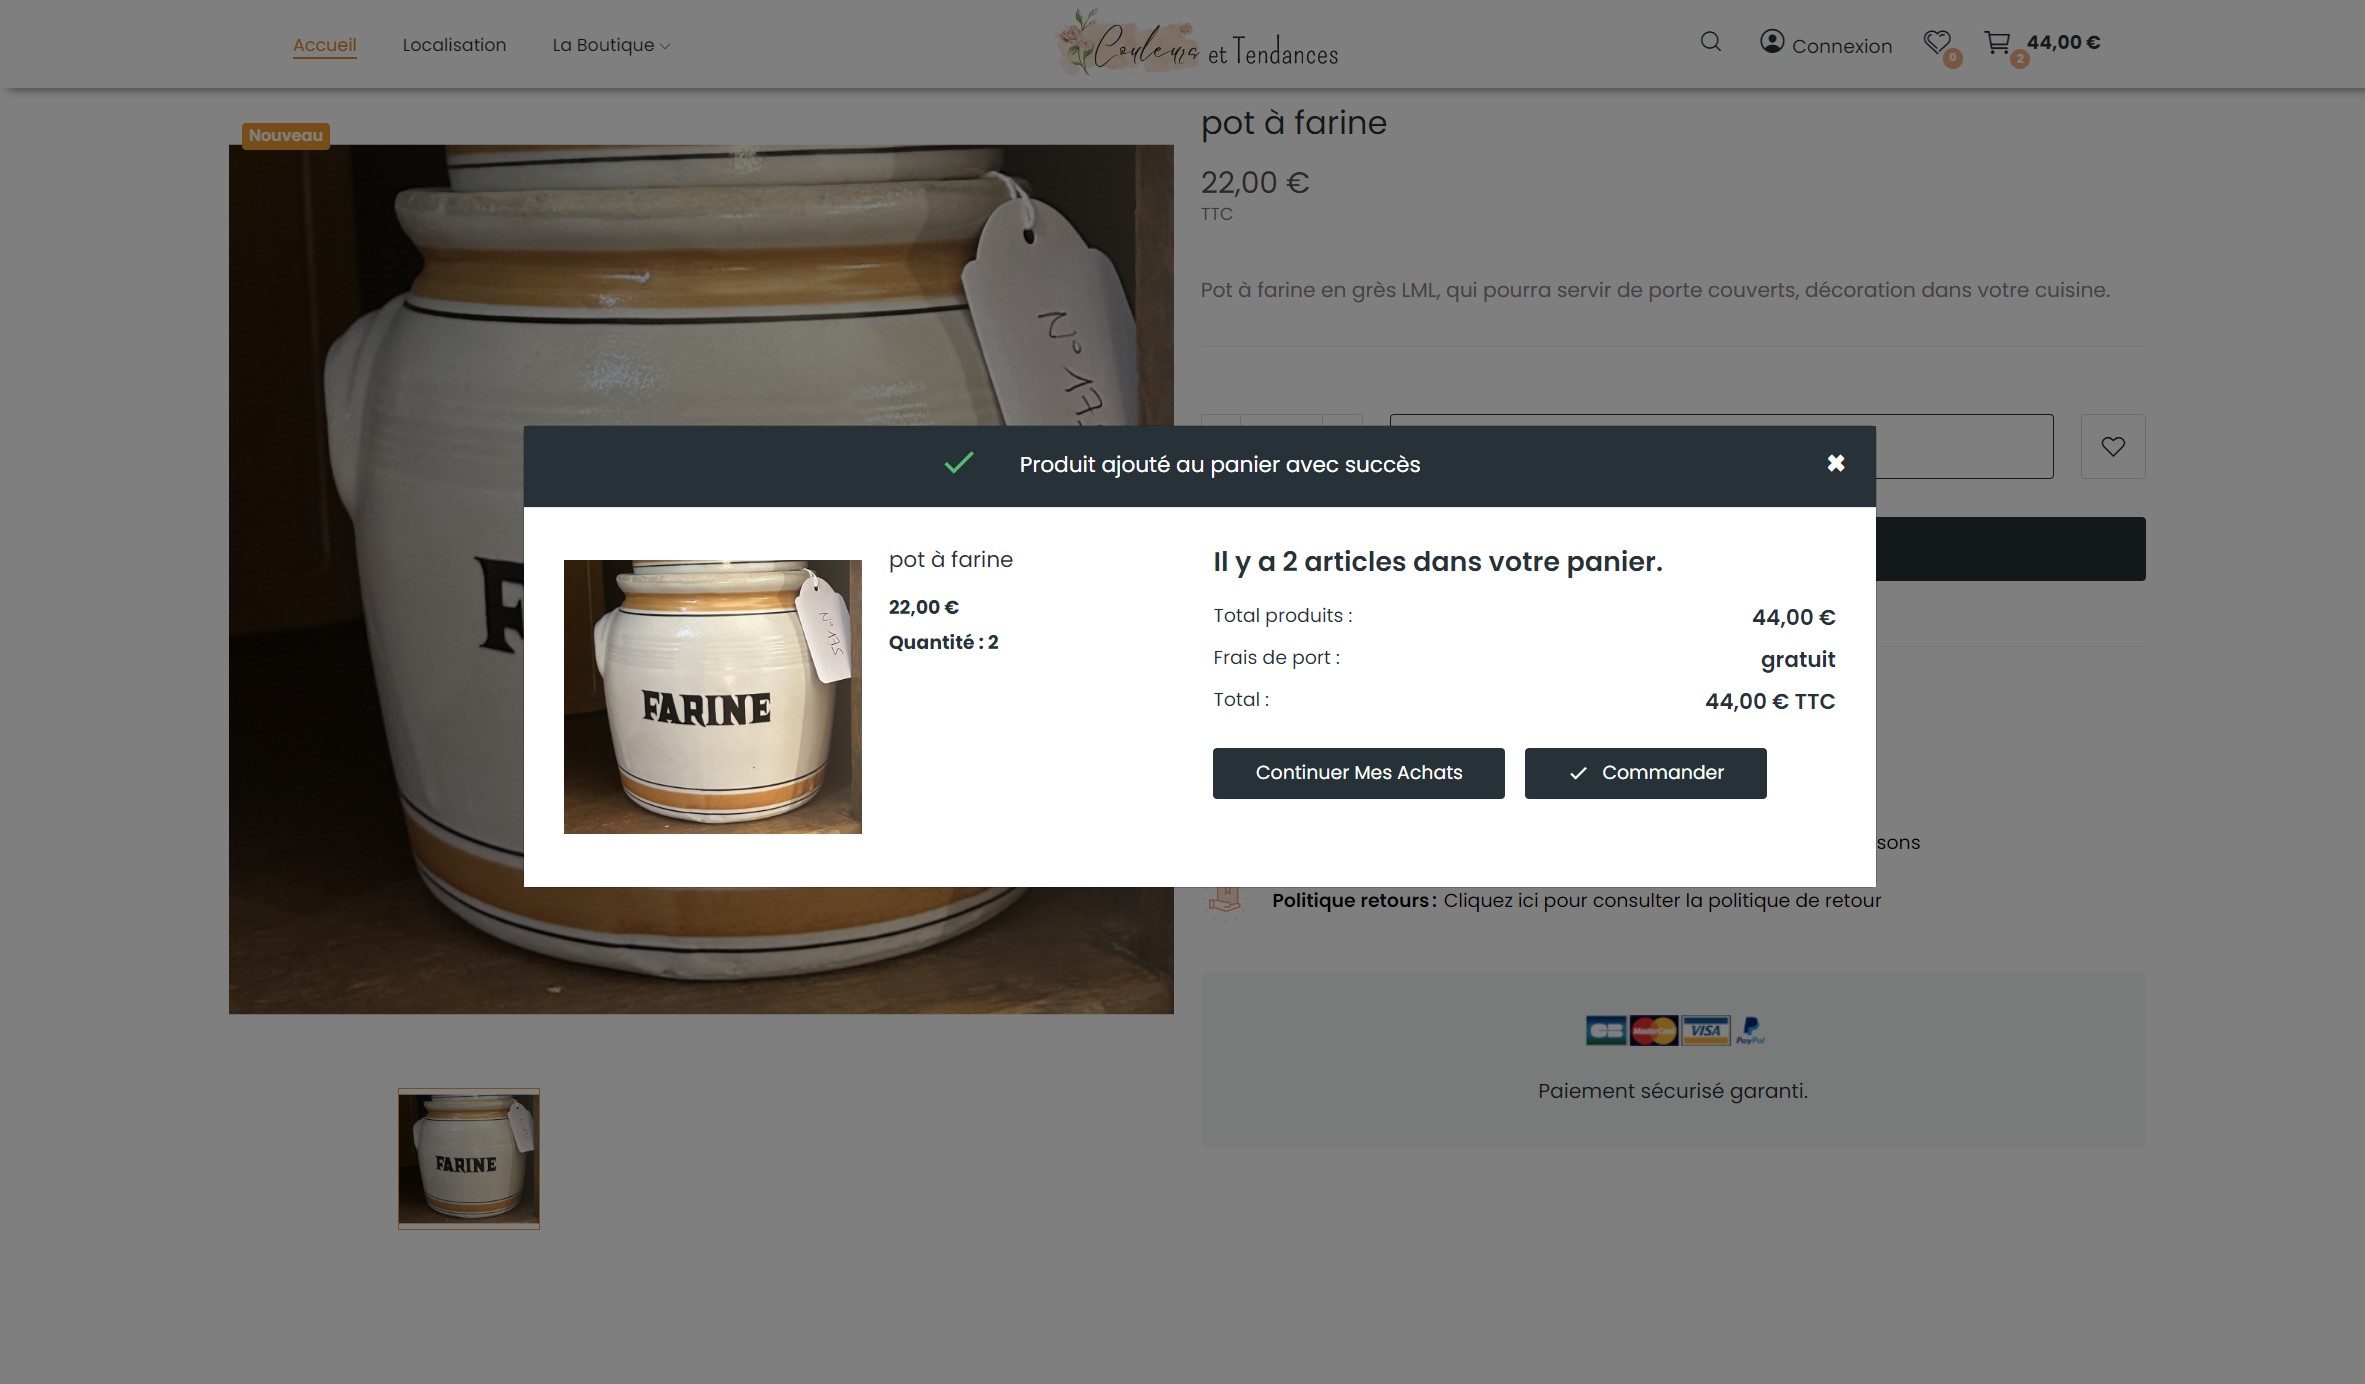2365x1384 pixels.
Task: Go to the Accueil menu item
Action: 324,45
